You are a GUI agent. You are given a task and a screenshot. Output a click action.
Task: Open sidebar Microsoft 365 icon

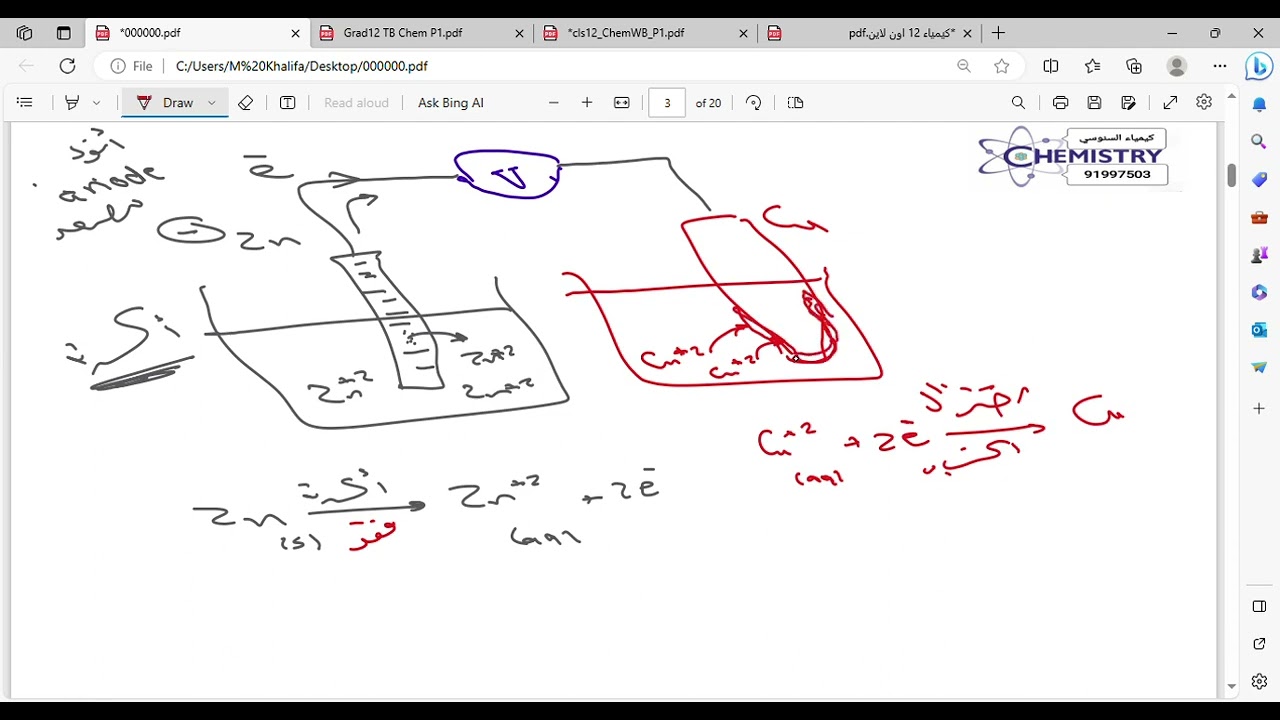tap(1259, 292)
